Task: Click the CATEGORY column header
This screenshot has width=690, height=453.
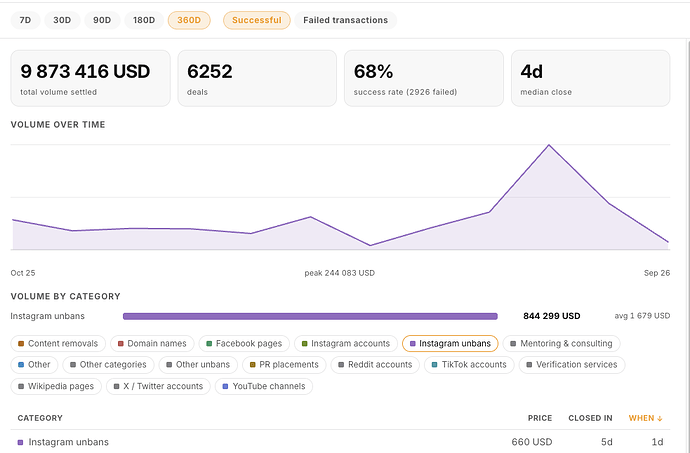Action: (x=40, y=418)
